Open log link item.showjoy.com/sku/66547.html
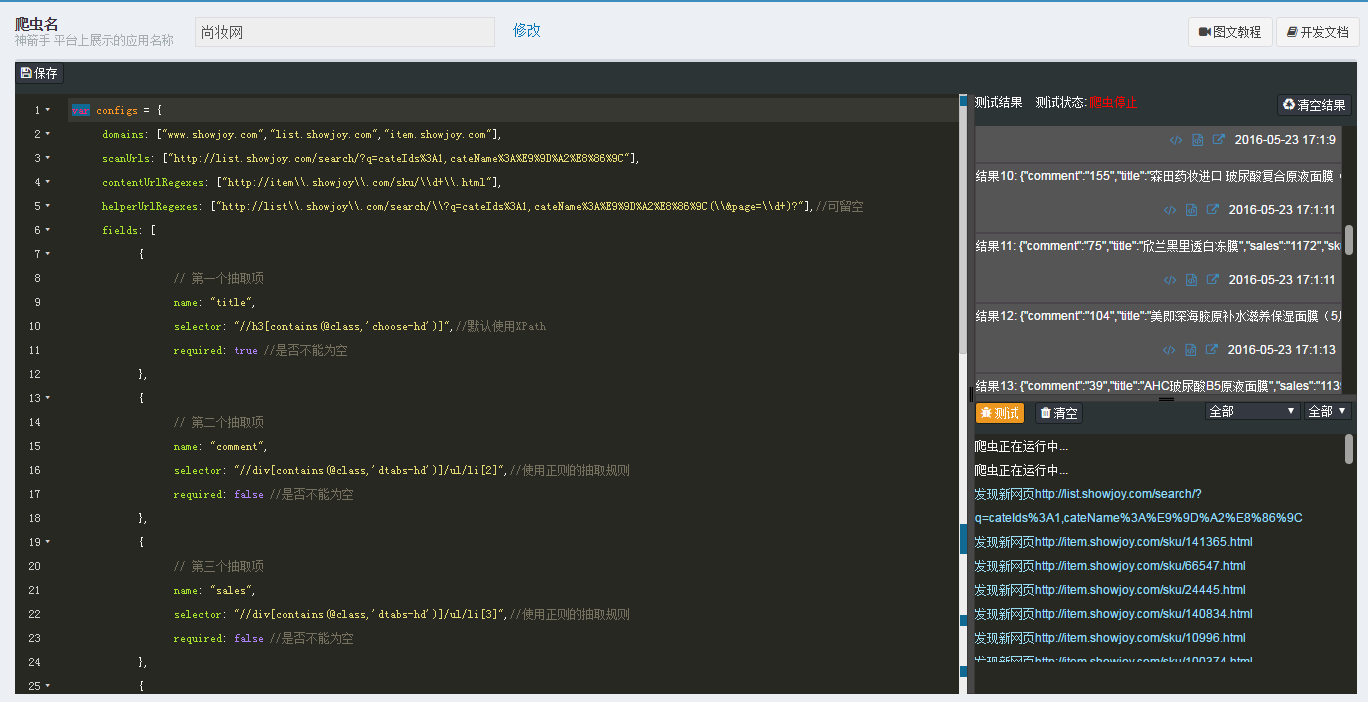The image size is (1368, 702). (x=1140, y=566)
